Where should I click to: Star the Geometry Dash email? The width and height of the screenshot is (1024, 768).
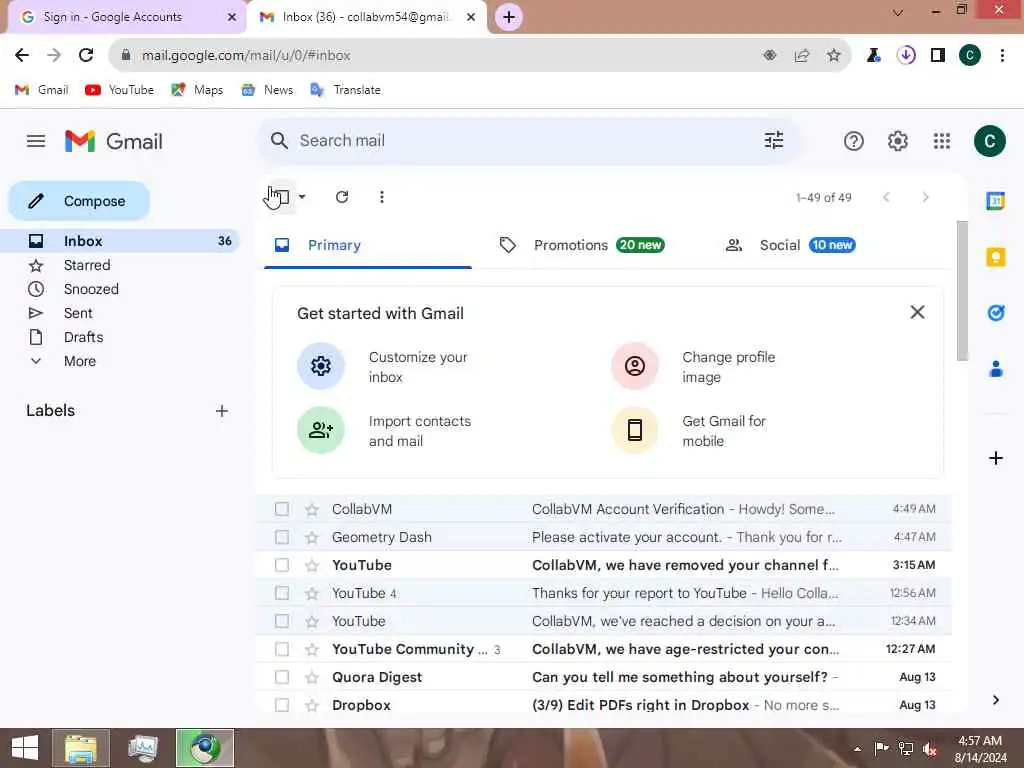click(x=312, y=537)
